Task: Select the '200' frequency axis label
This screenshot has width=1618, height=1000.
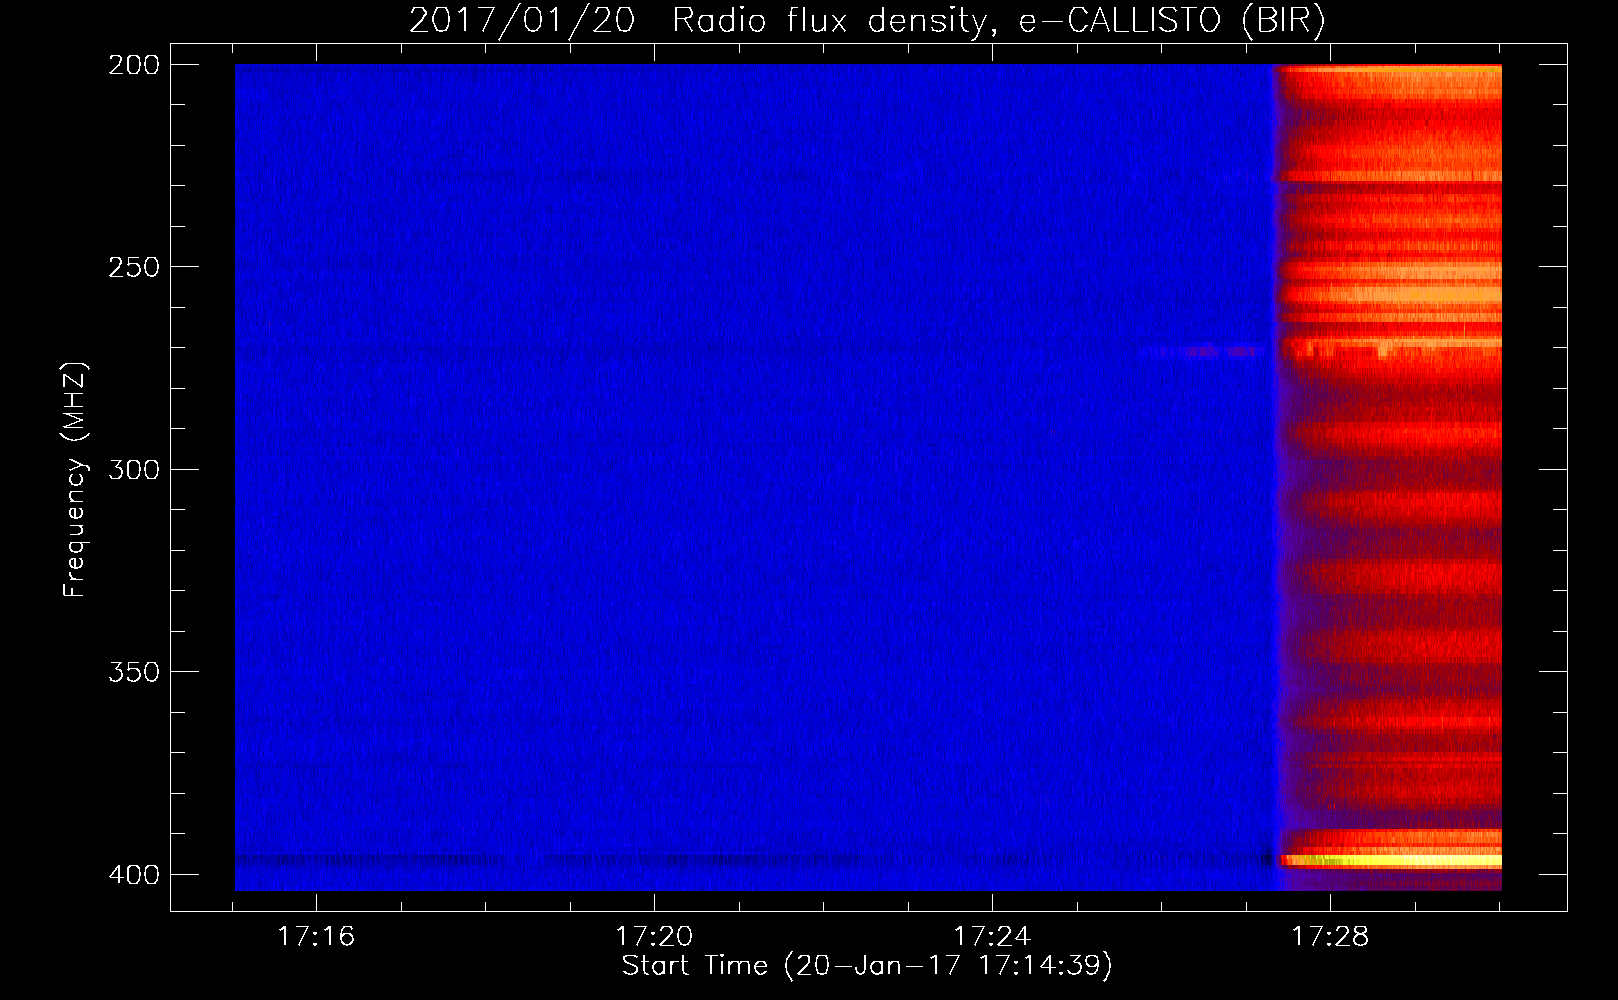Action: 133,65
